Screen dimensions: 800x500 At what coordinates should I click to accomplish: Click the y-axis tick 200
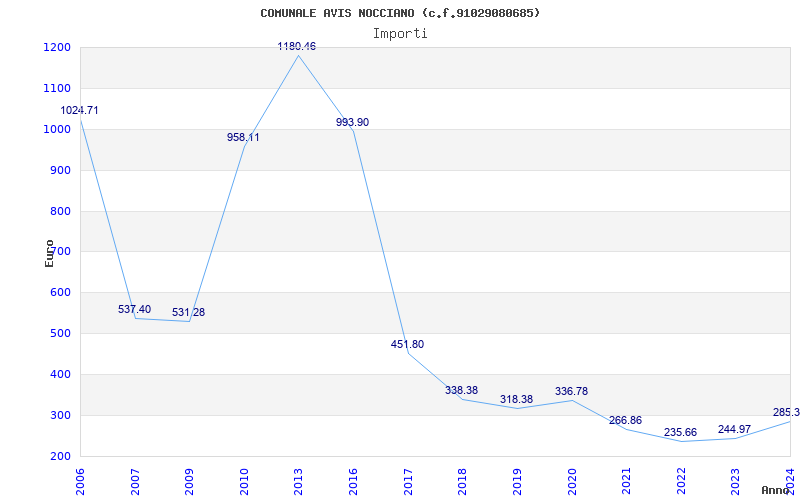[x=63, y=457]
